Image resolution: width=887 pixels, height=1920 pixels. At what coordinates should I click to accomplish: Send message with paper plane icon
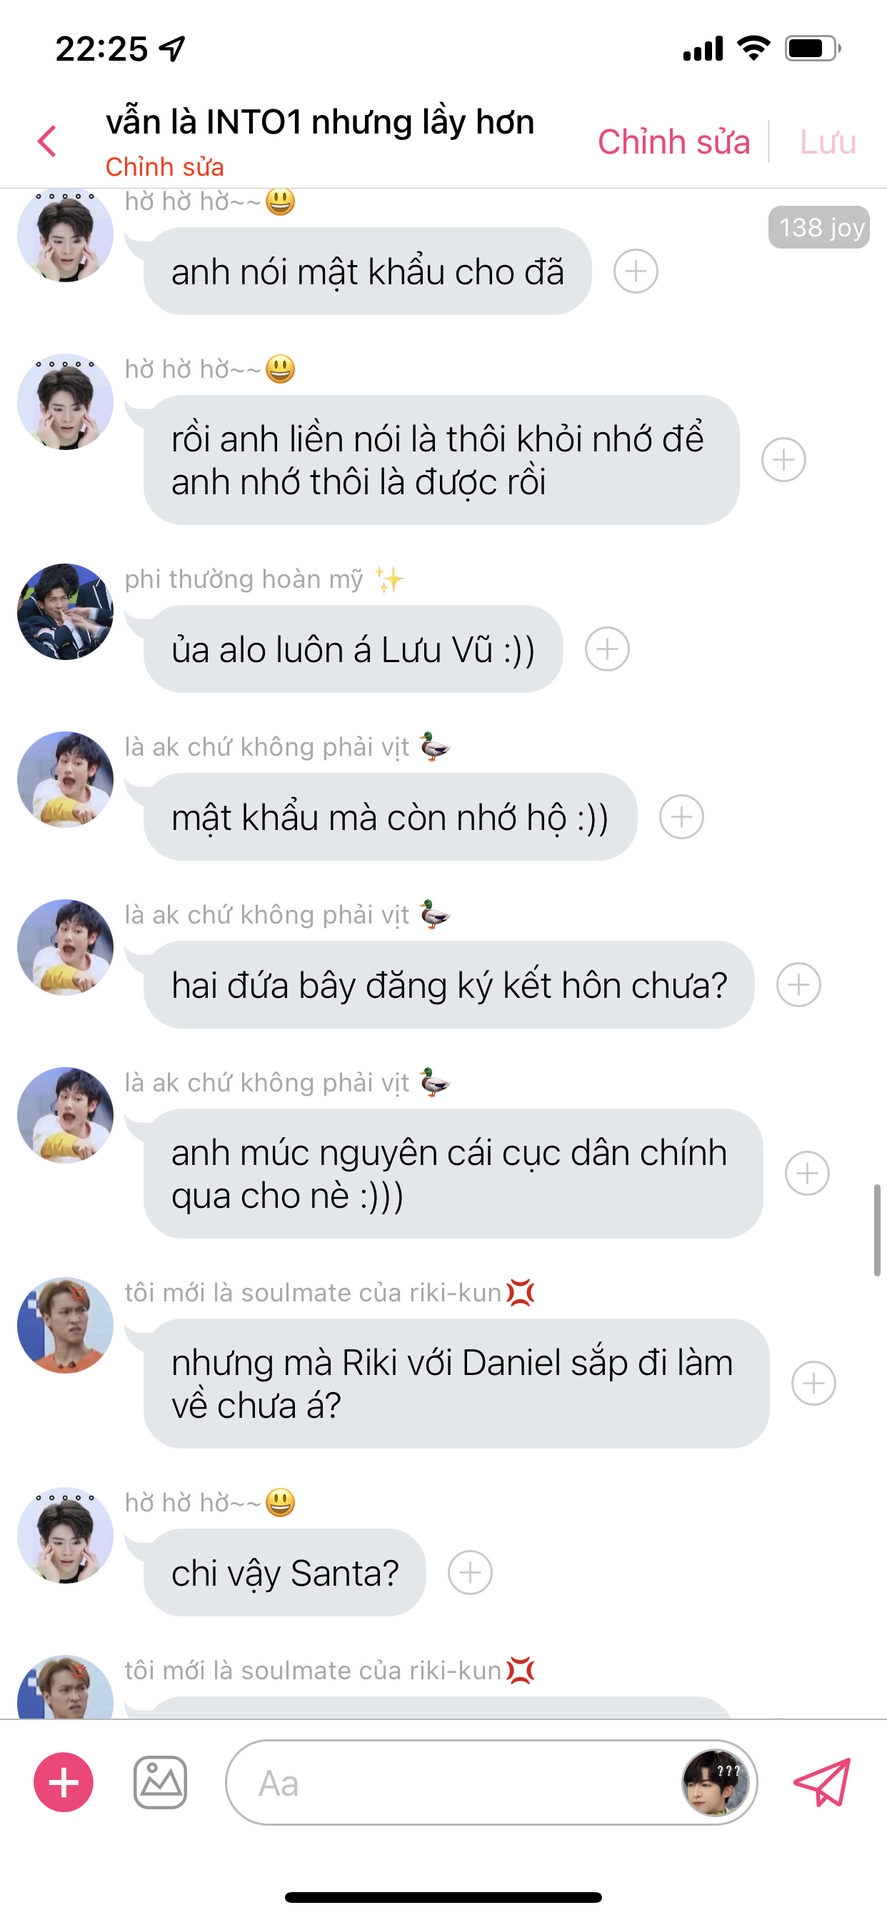click(x=822, y=1782)
